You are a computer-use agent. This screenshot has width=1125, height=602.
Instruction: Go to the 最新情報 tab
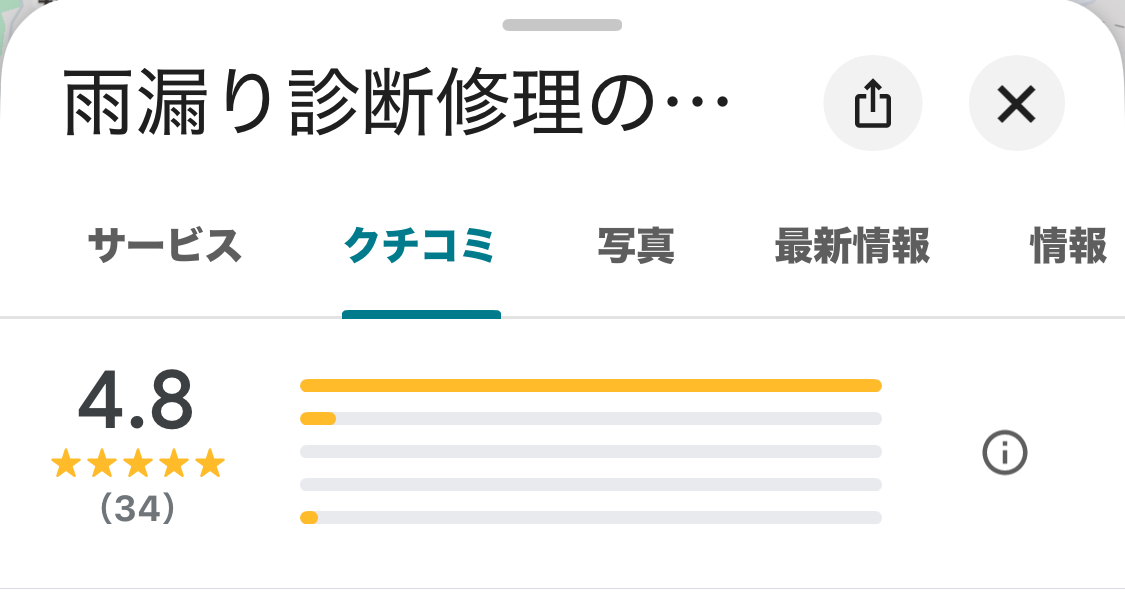pyautogui.click(x=852, y=246)
